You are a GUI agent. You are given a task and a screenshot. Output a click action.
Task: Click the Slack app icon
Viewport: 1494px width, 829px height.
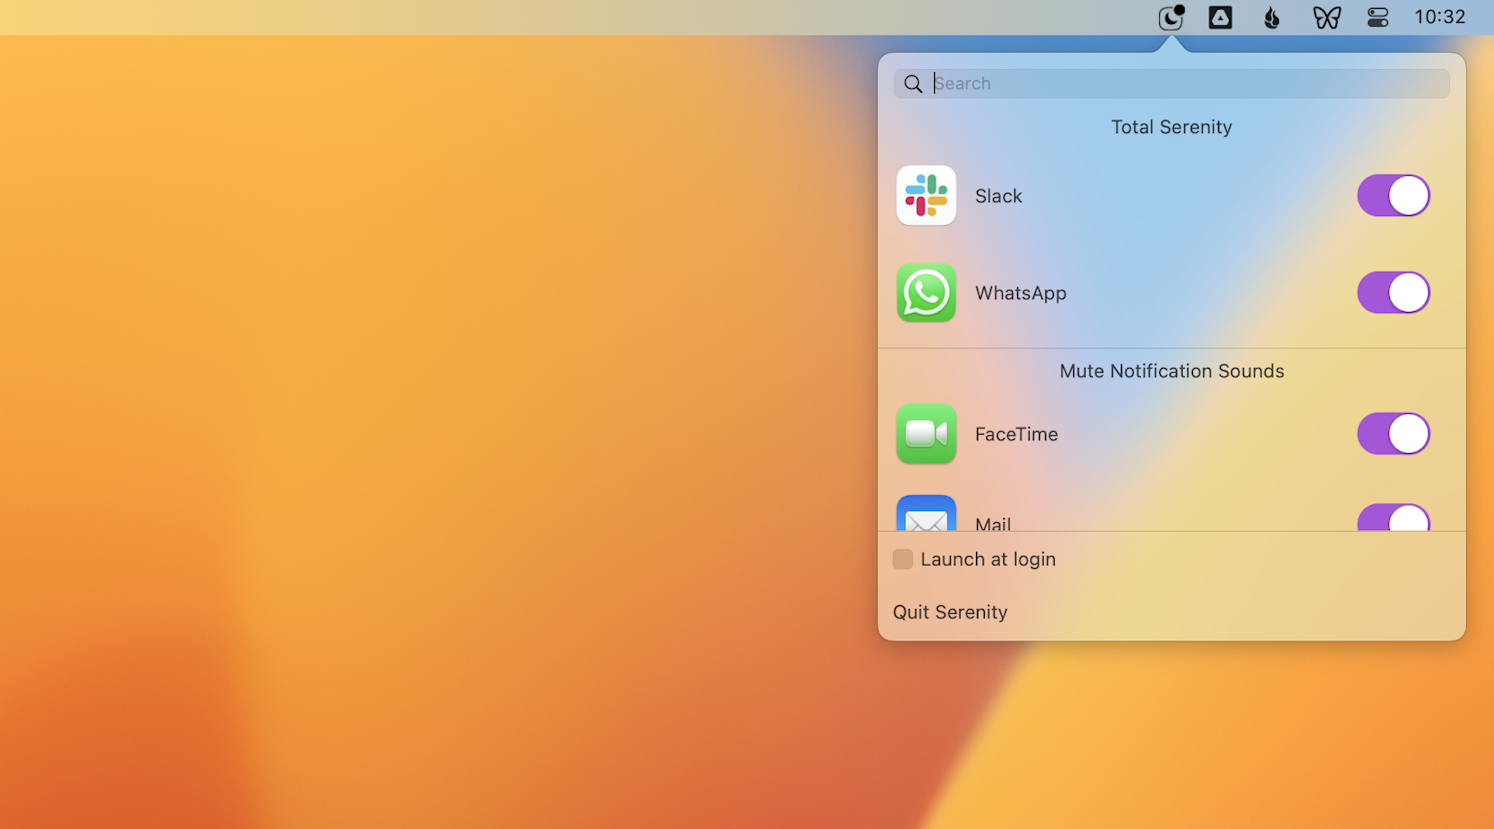coord(926,195)
